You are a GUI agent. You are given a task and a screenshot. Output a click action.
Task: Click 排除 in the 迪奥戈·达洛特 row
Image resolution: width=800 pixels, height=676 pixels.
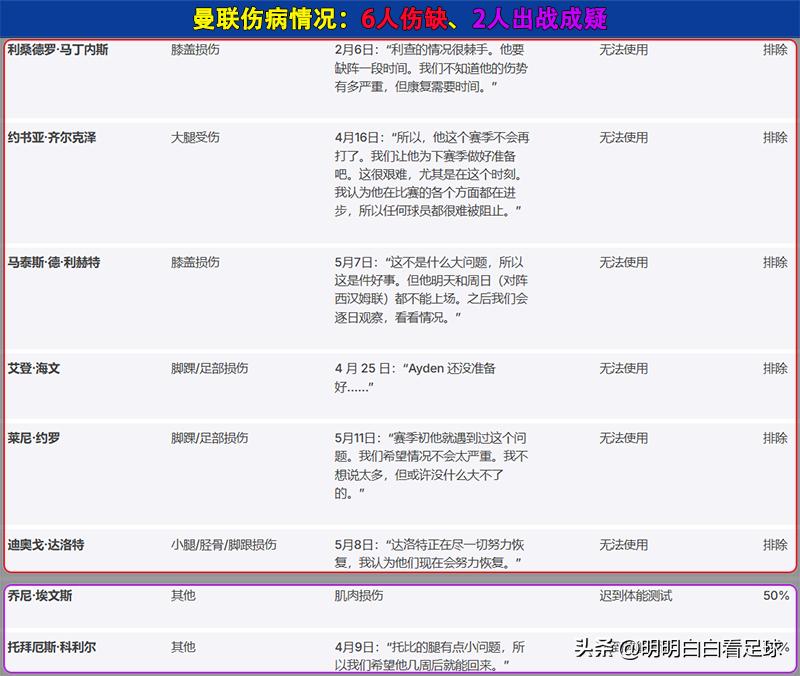click(775, 544)
